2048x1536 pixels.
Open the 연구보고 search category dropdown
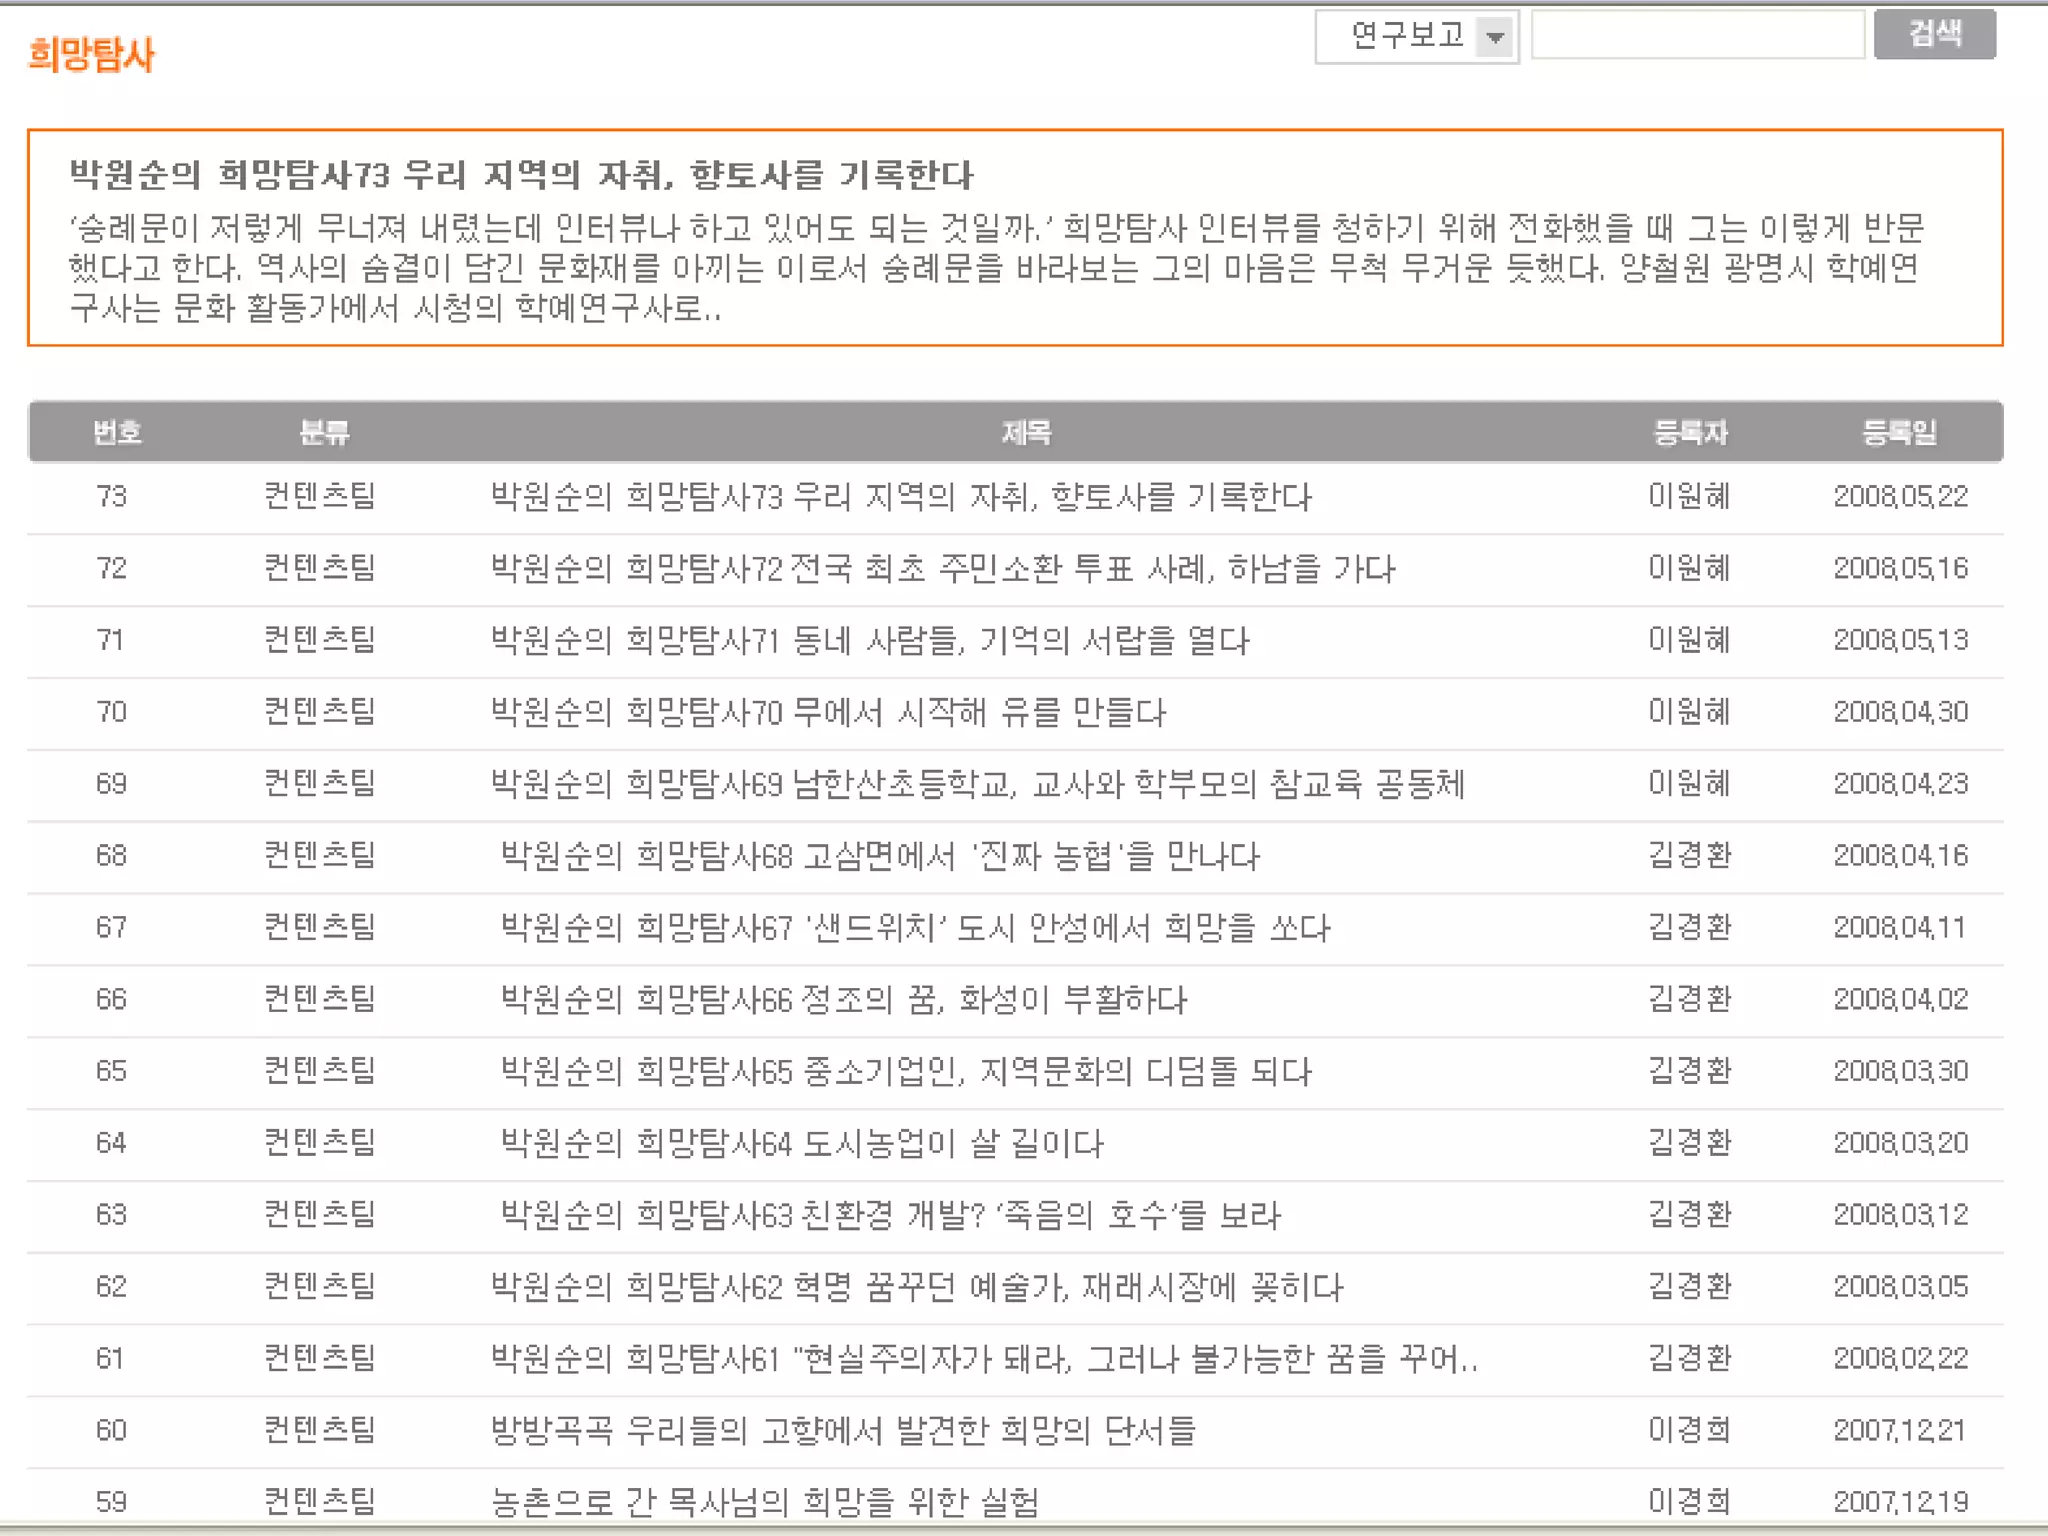click(1416, 37)
